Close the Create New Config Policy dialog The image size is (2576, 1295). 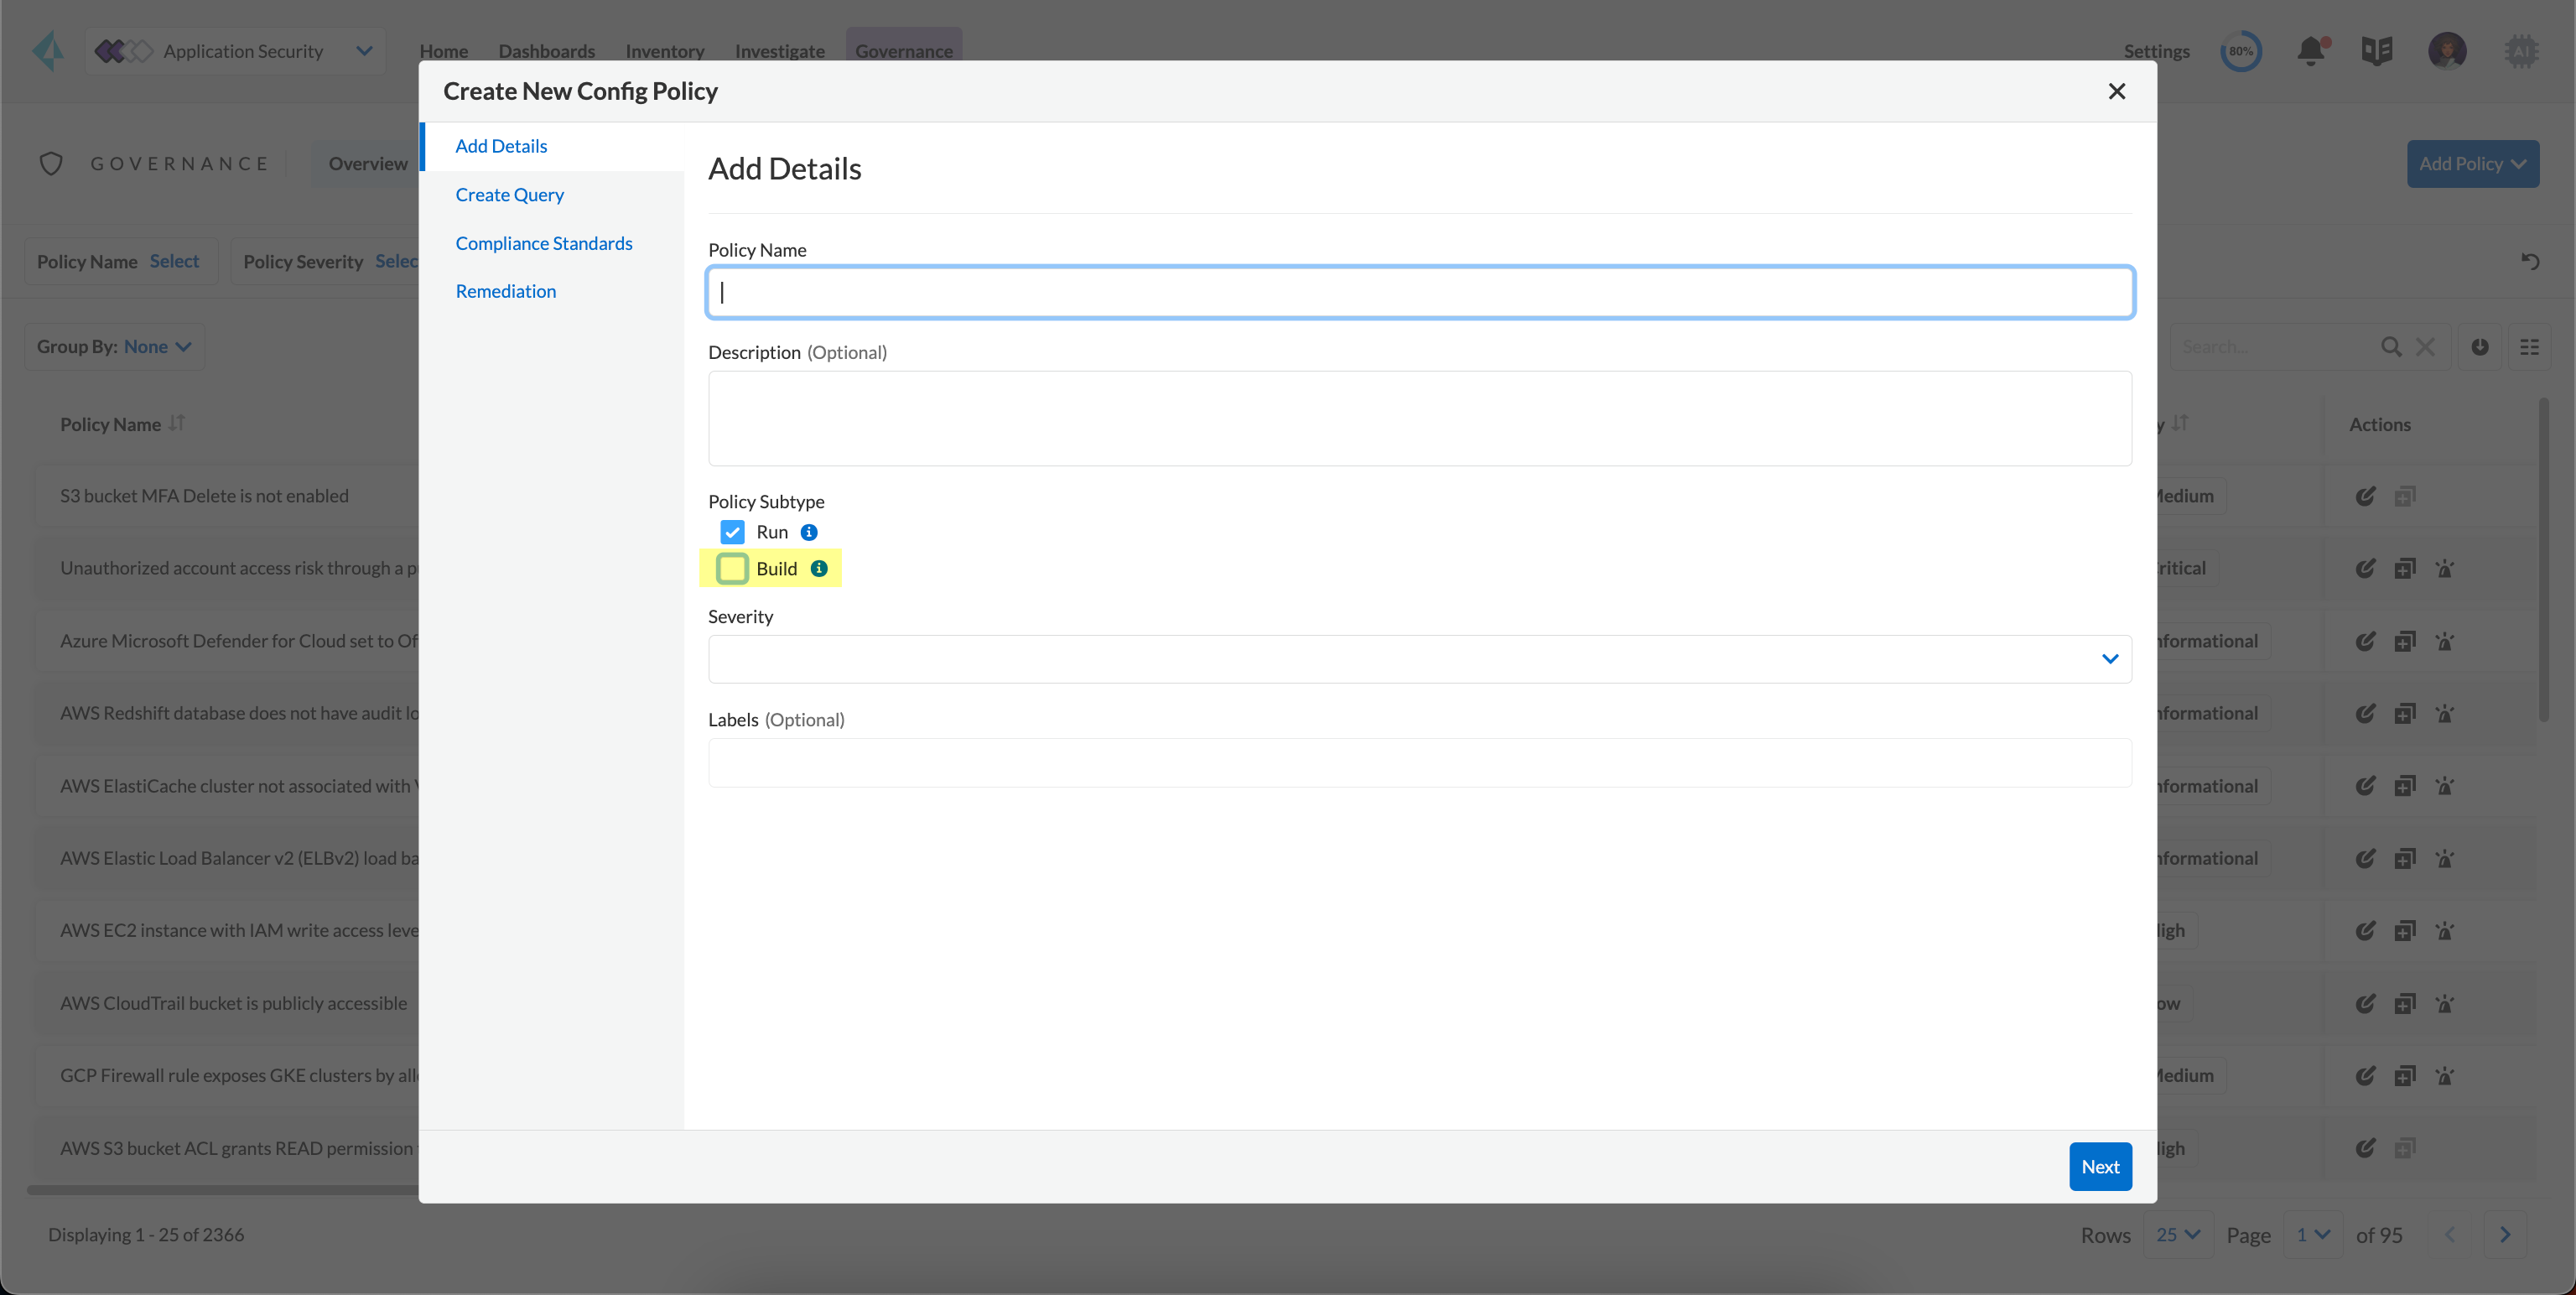[x=2116, y=91]
